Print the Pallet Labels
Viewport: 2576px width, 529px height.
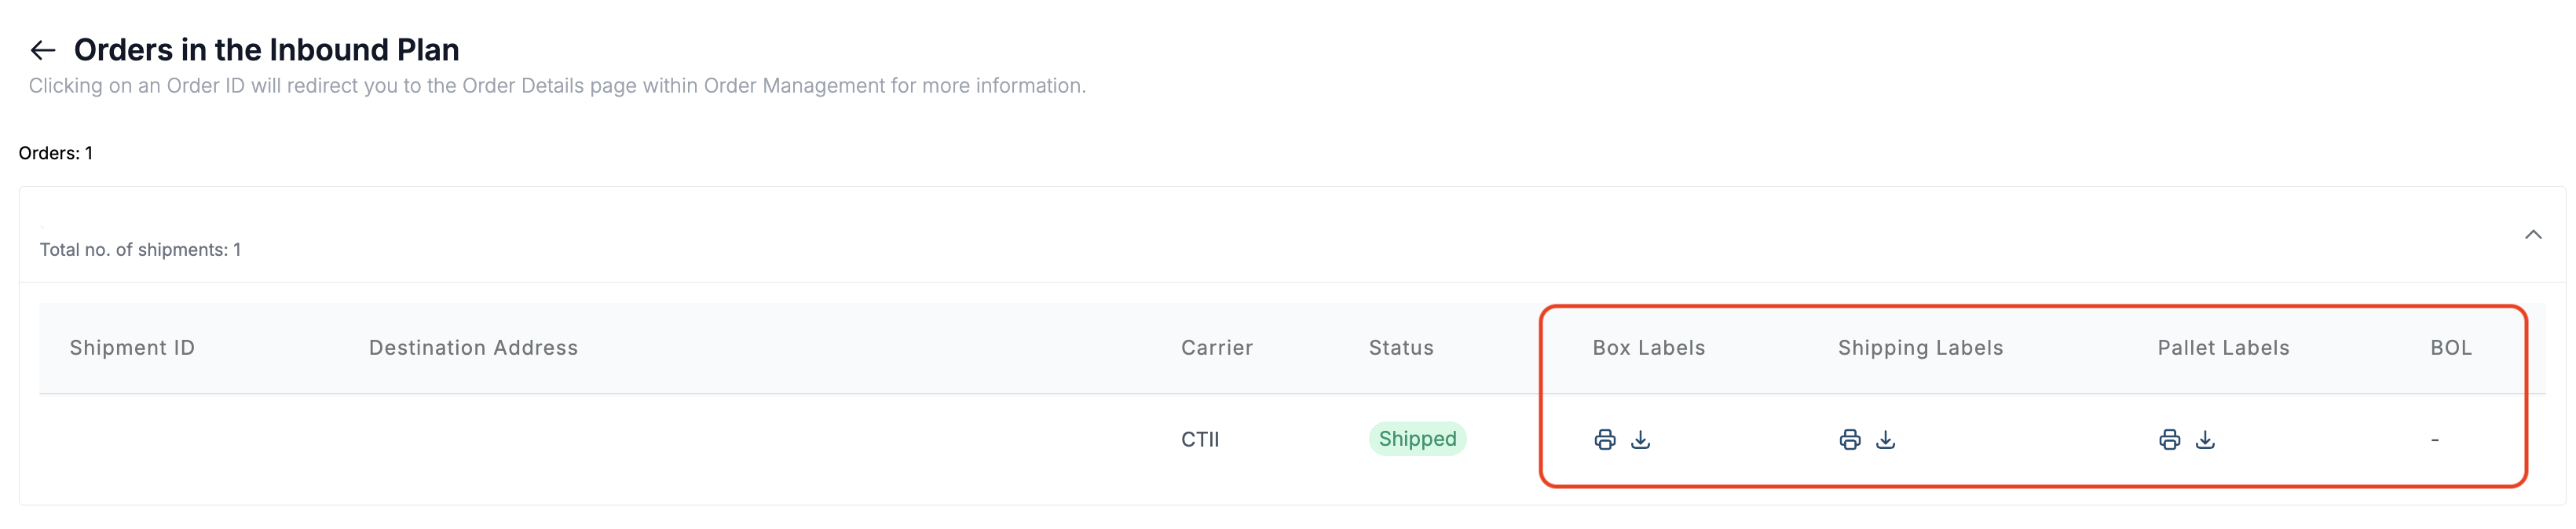[2169, 440]
